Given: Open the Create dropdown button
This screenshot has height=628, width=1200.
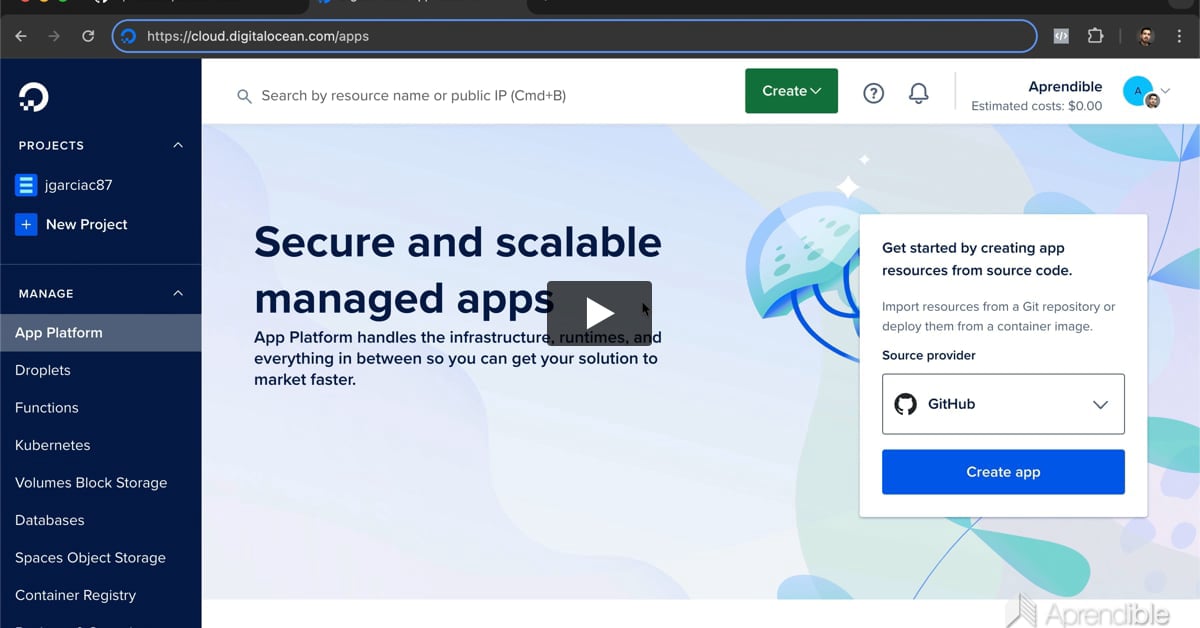Looking at the screenshot, I should coord(791,91).
